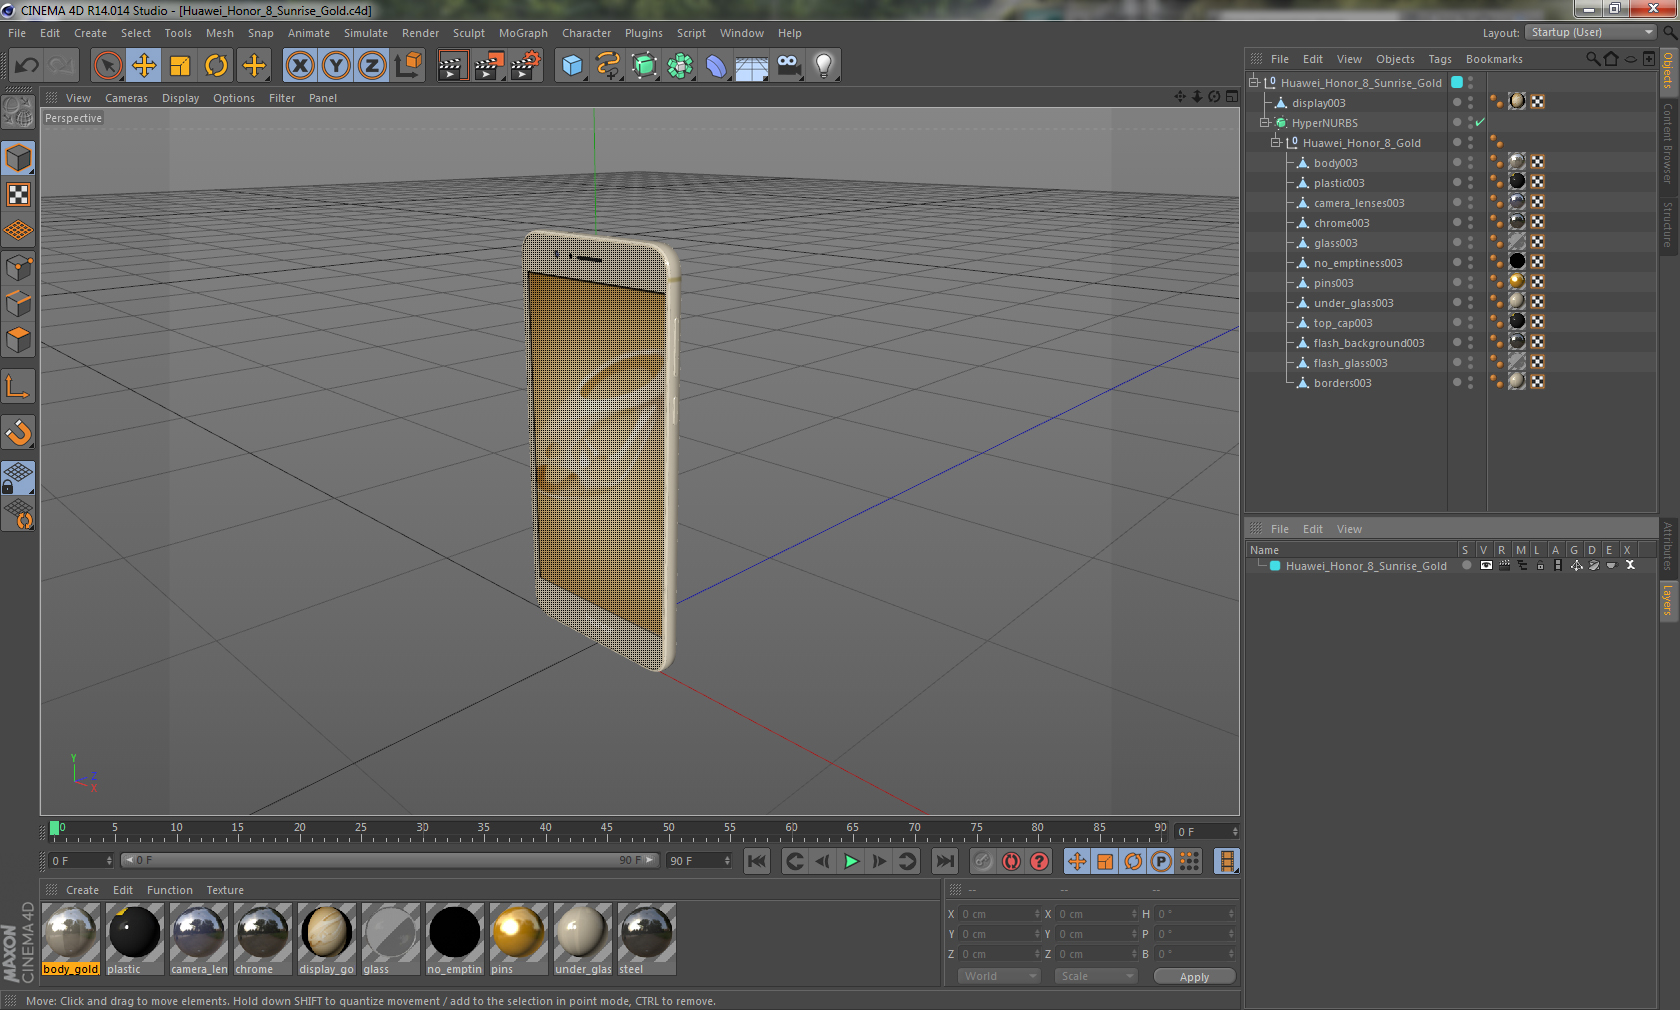Image resolution: width=1680 pixels, height=1010 pixels.
Task: Toggle X axis lock button
Action: (x=300, y=66)
